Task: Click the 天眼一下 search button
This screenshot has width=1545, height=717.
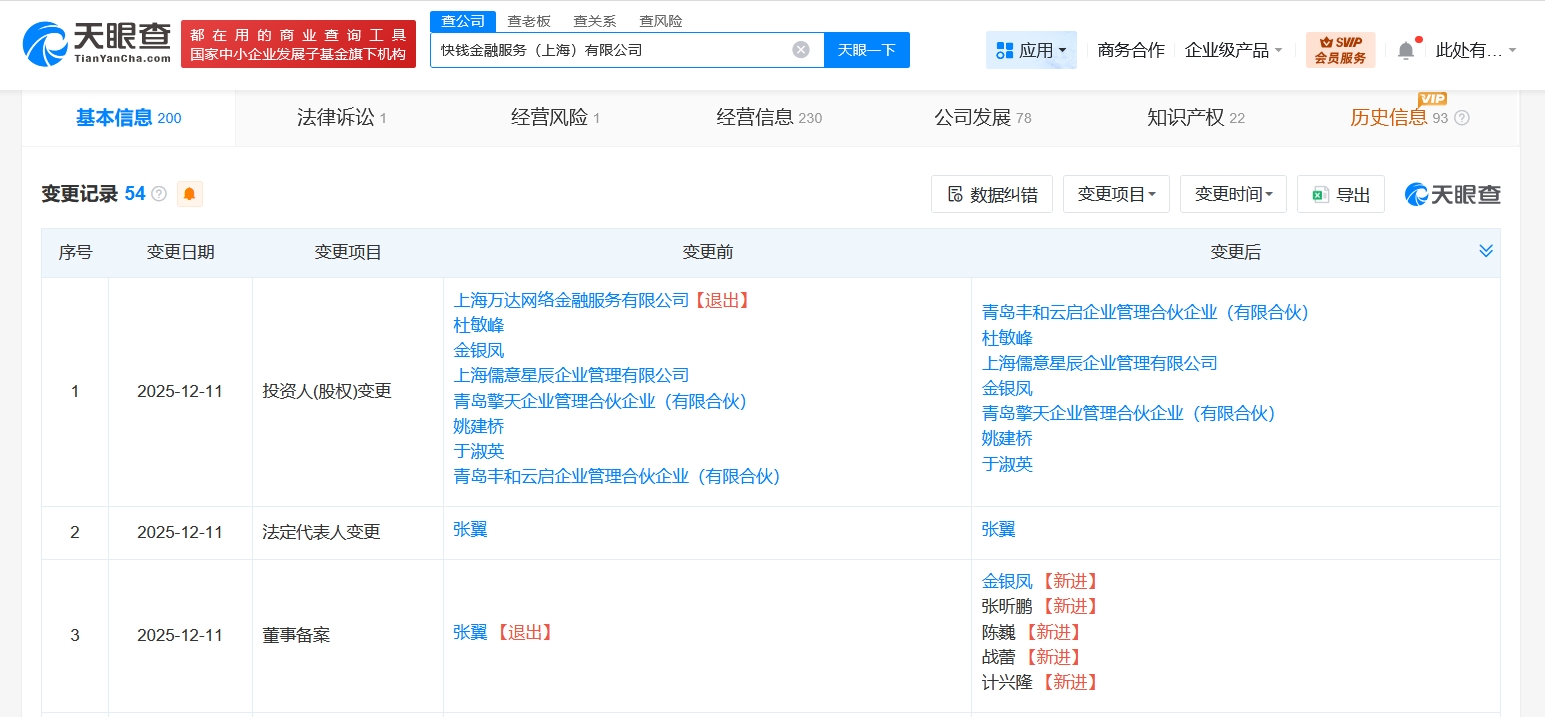Action: [x=866, y=50]
